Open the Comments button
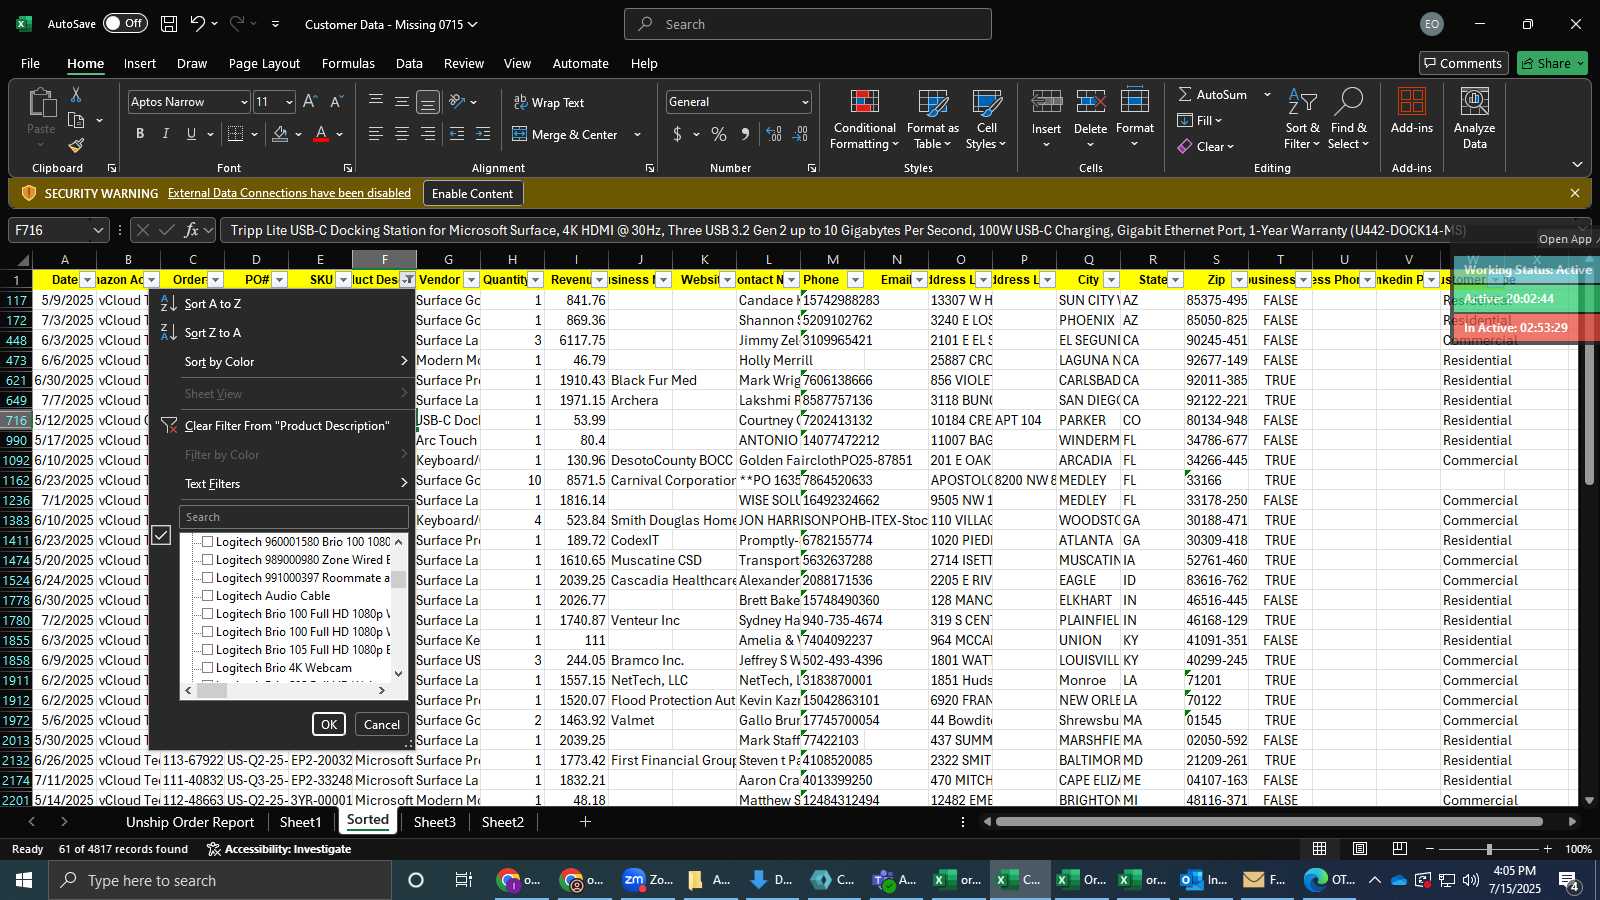 1464,63
